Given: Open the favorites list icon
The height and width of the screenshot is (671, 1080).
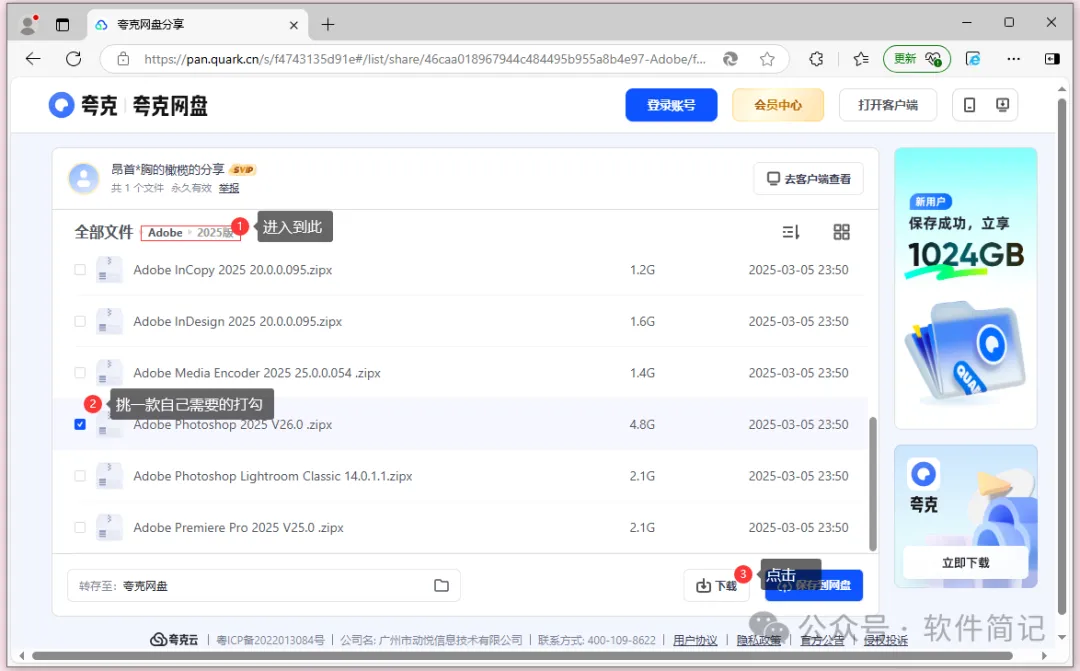Looking at the screenshot, I should tap(861, 59).
